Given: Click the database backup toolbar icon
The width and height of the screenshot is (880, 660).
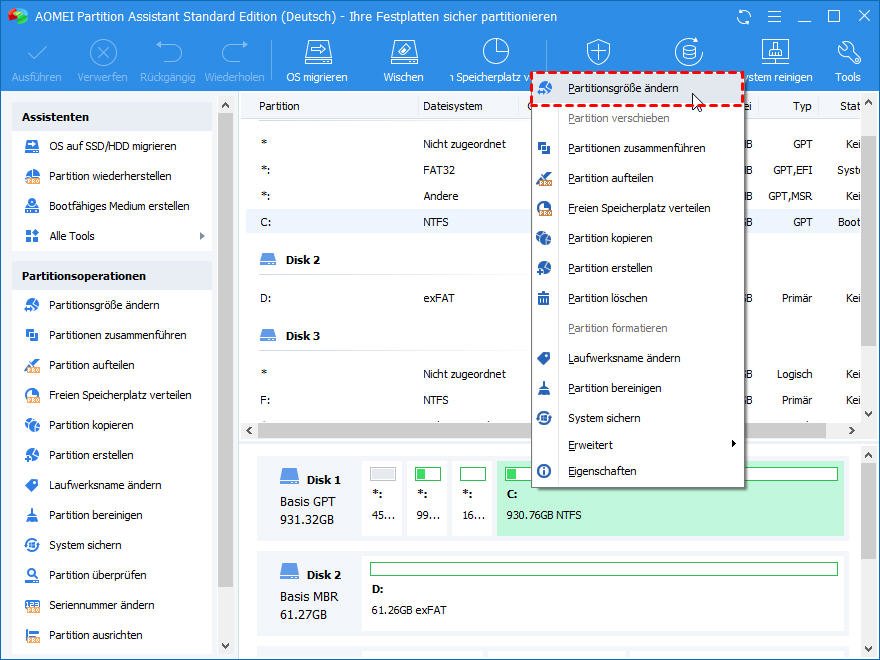Looking at the screenshot, I should pos(689,52).
